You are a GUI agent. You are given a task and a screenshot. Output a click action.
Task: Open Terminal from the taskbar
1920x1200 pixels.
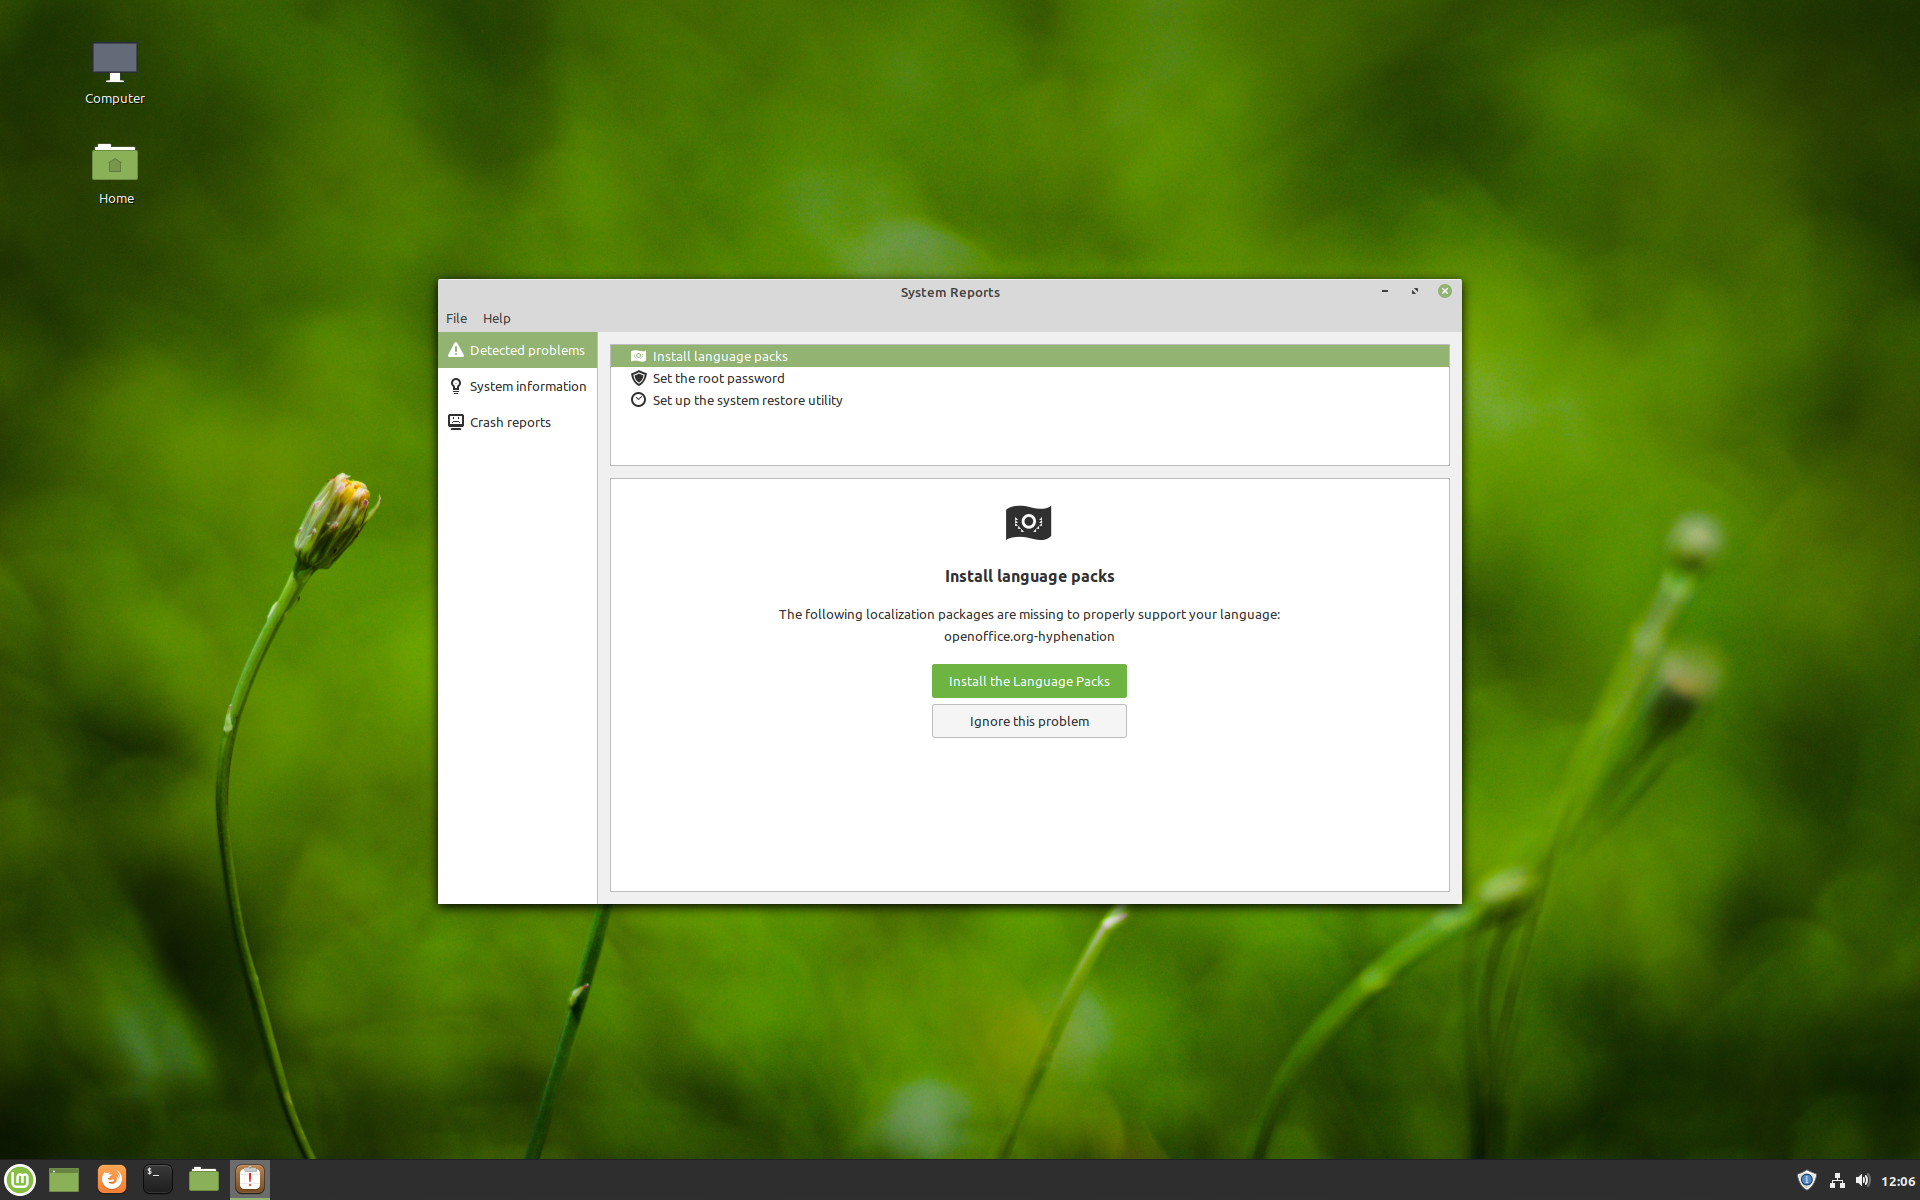[x=157, y=1180]
